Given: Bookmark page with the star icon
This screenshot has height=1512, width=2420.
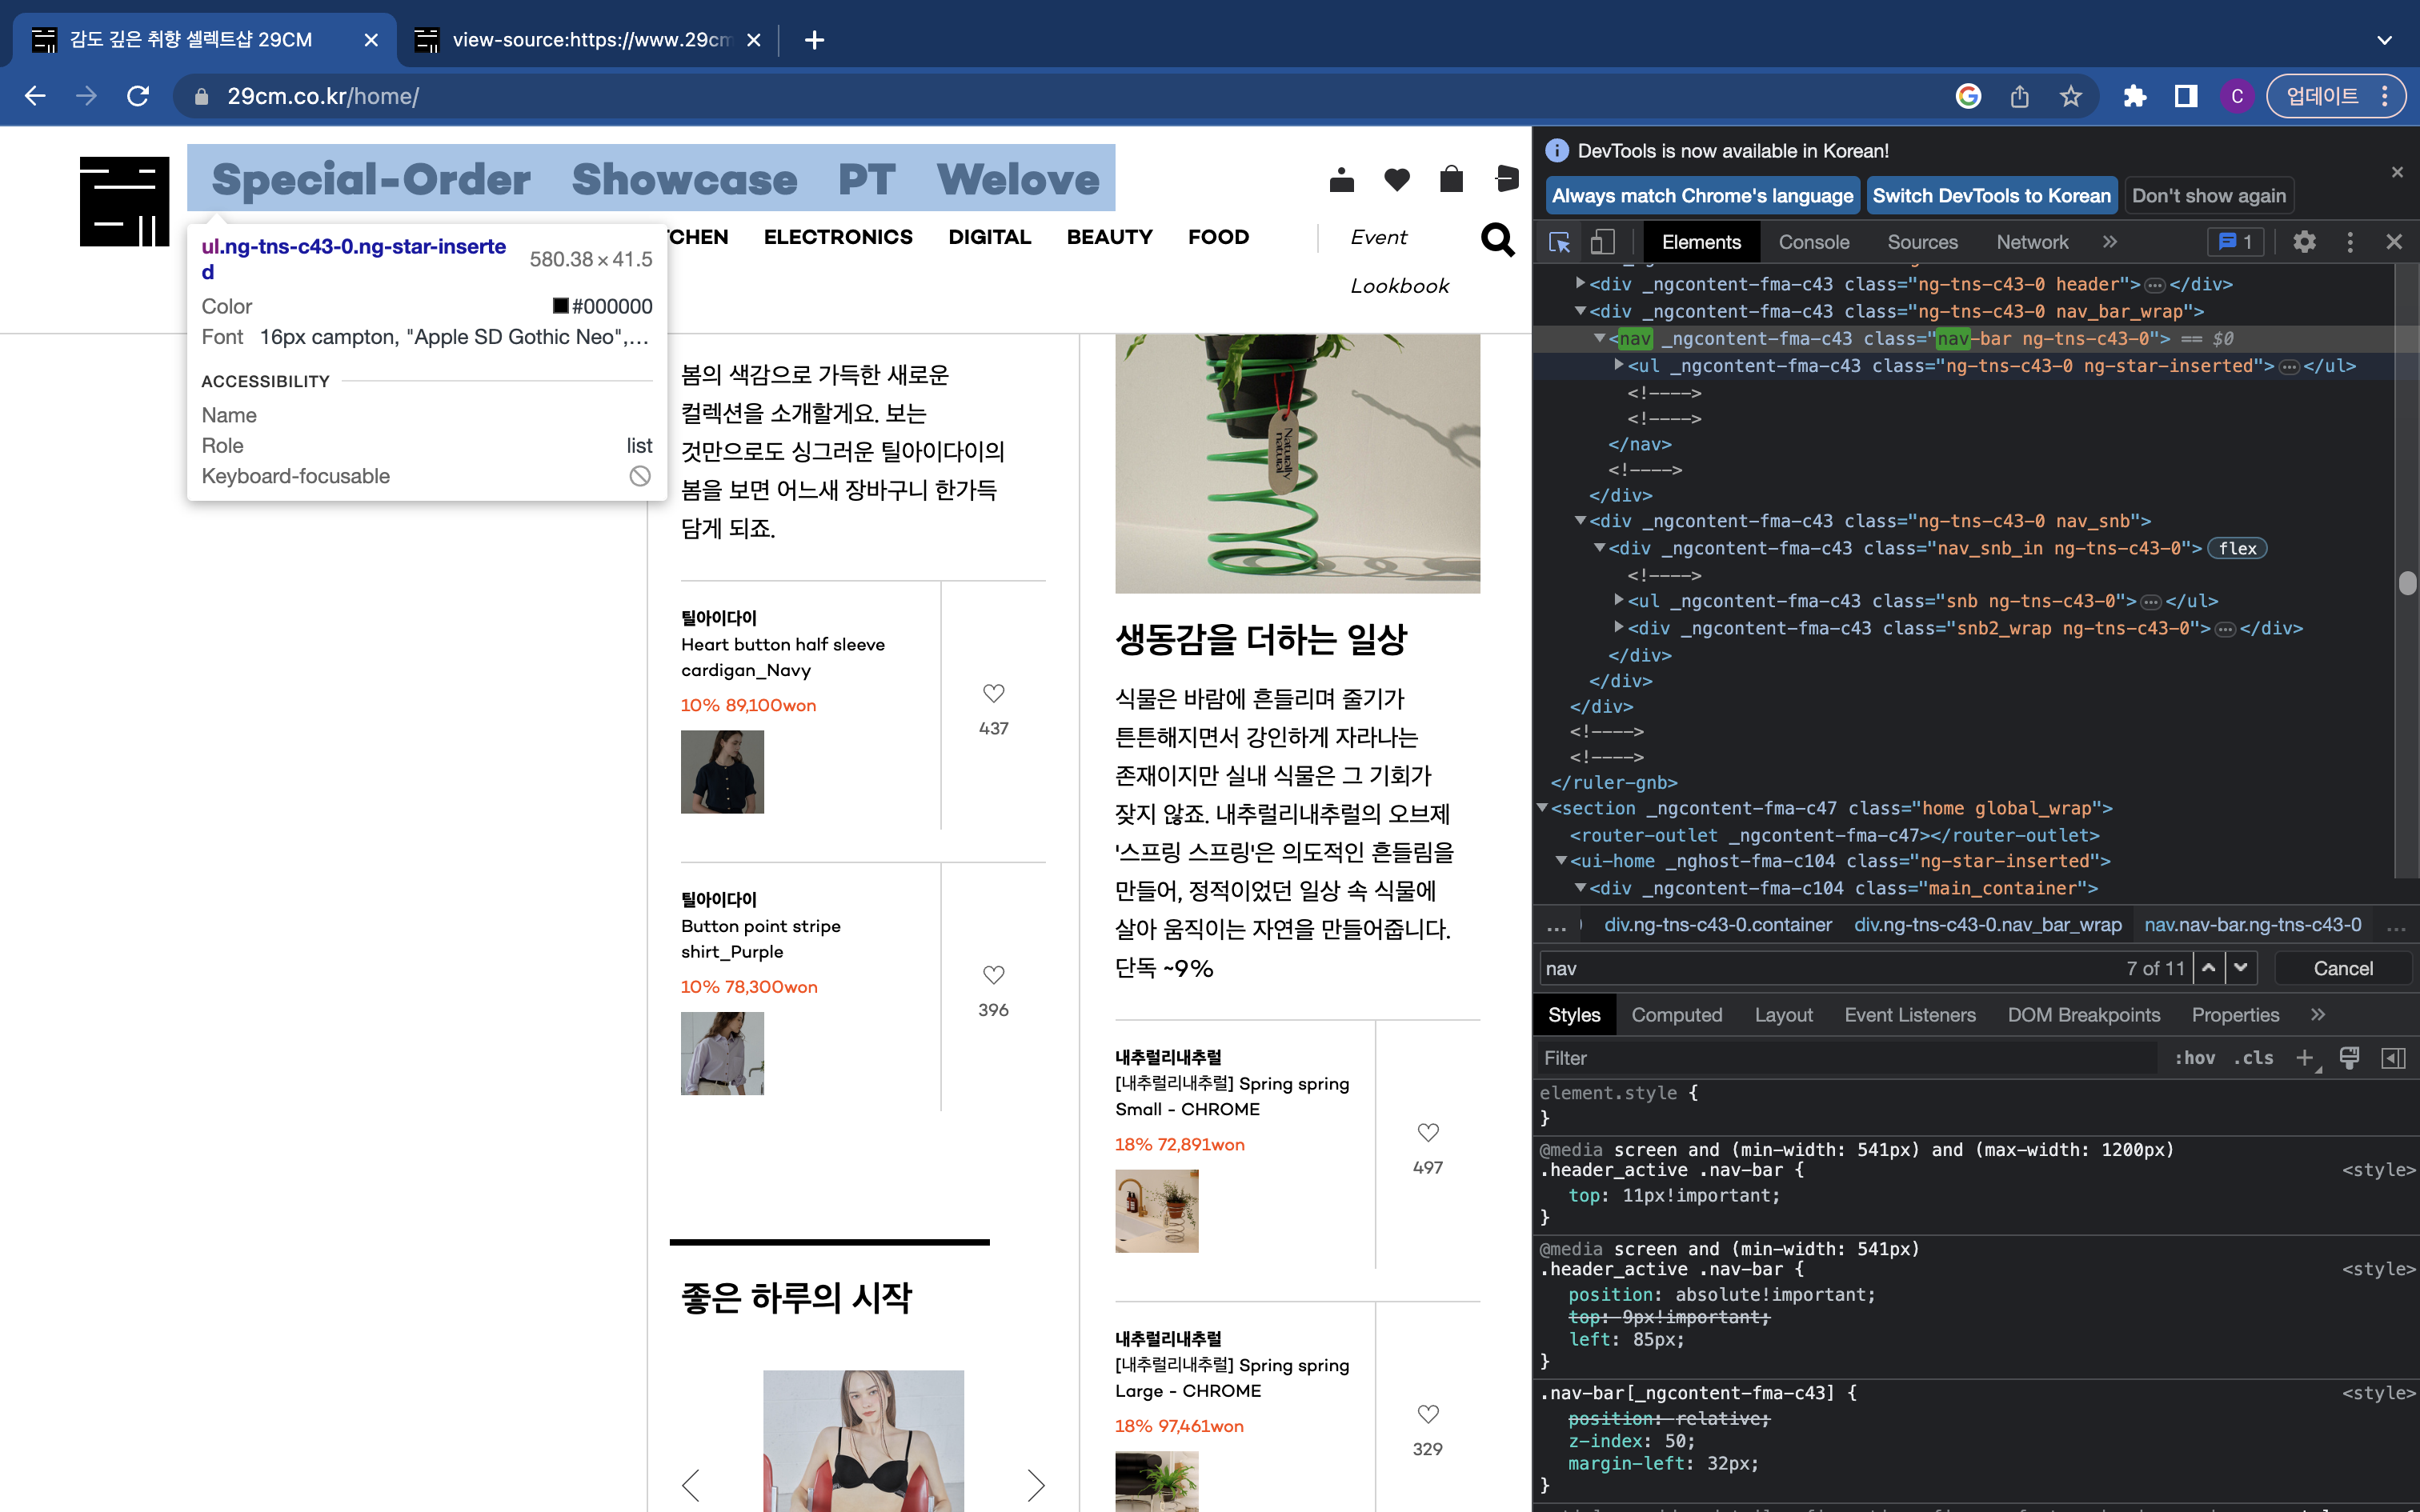Looking at the screenshot, I should click(x=2070, y=96).
